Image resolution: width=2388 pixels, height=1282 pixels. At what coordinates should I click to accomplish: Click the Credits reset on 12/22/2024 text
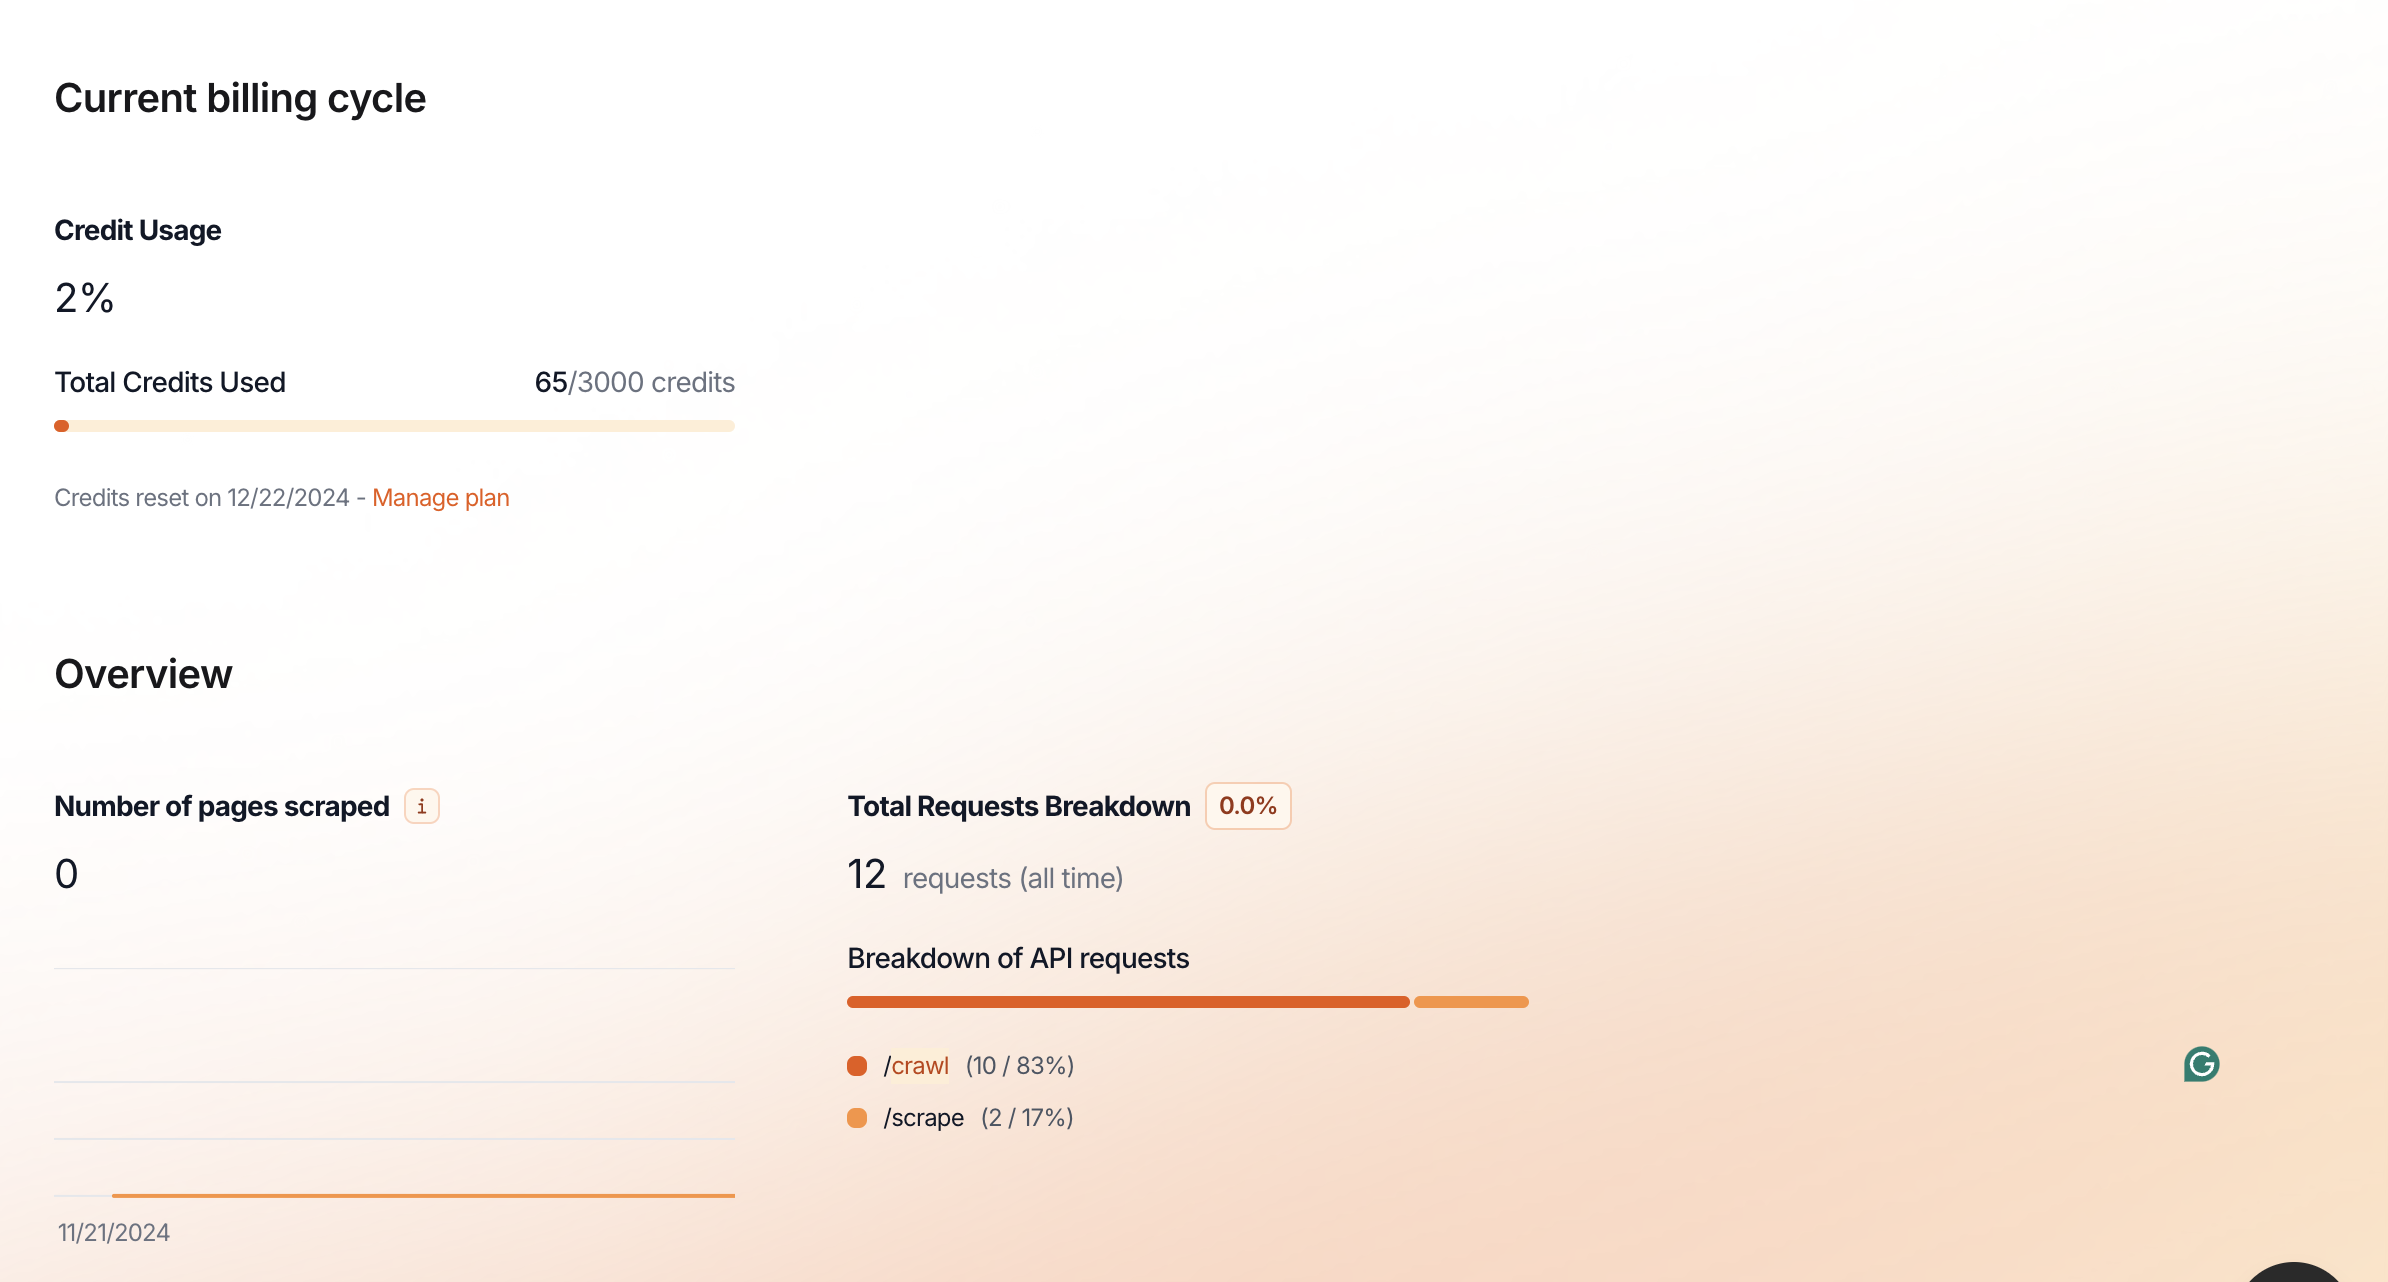(x=202, y=498)
